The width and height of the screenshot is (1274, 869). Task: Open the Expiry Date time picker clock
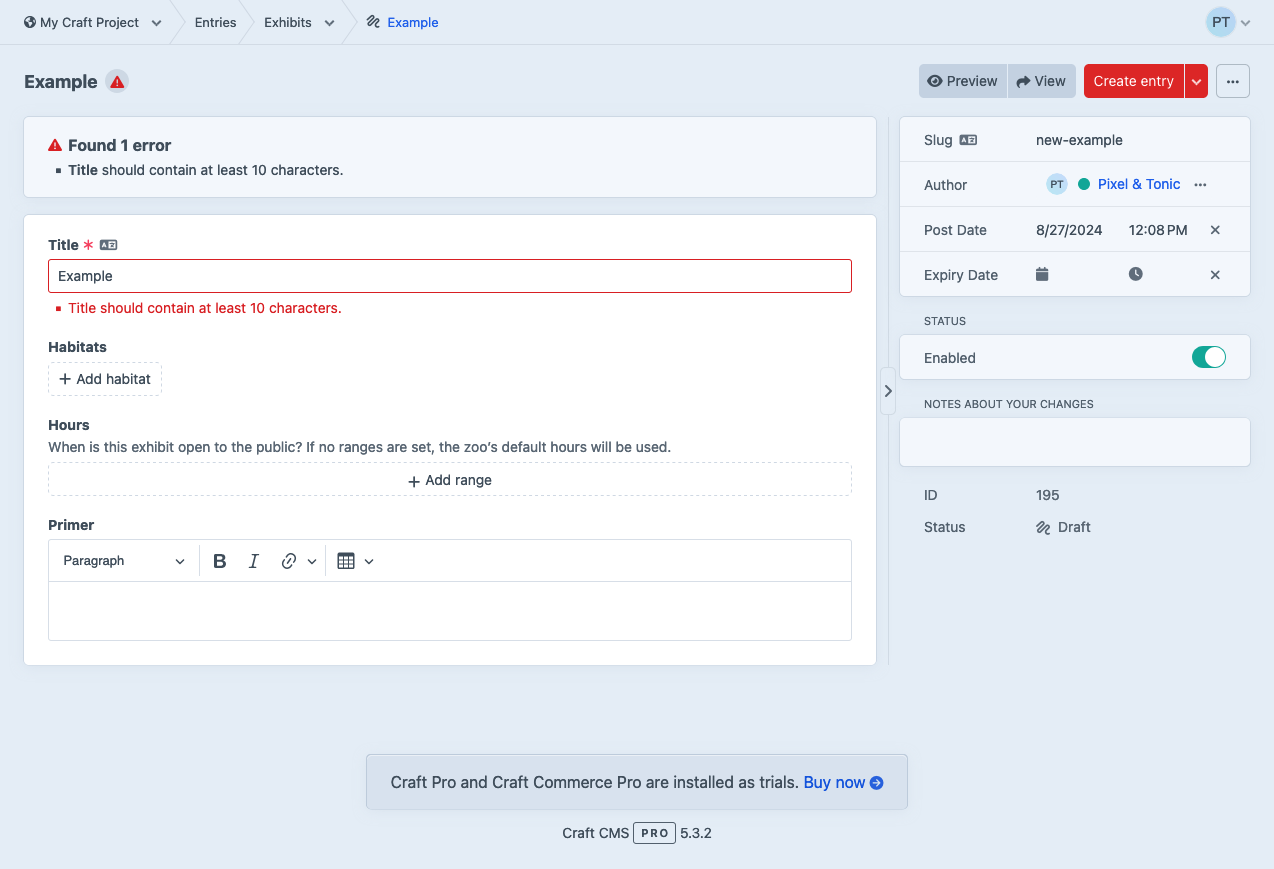click(1136, 274)
